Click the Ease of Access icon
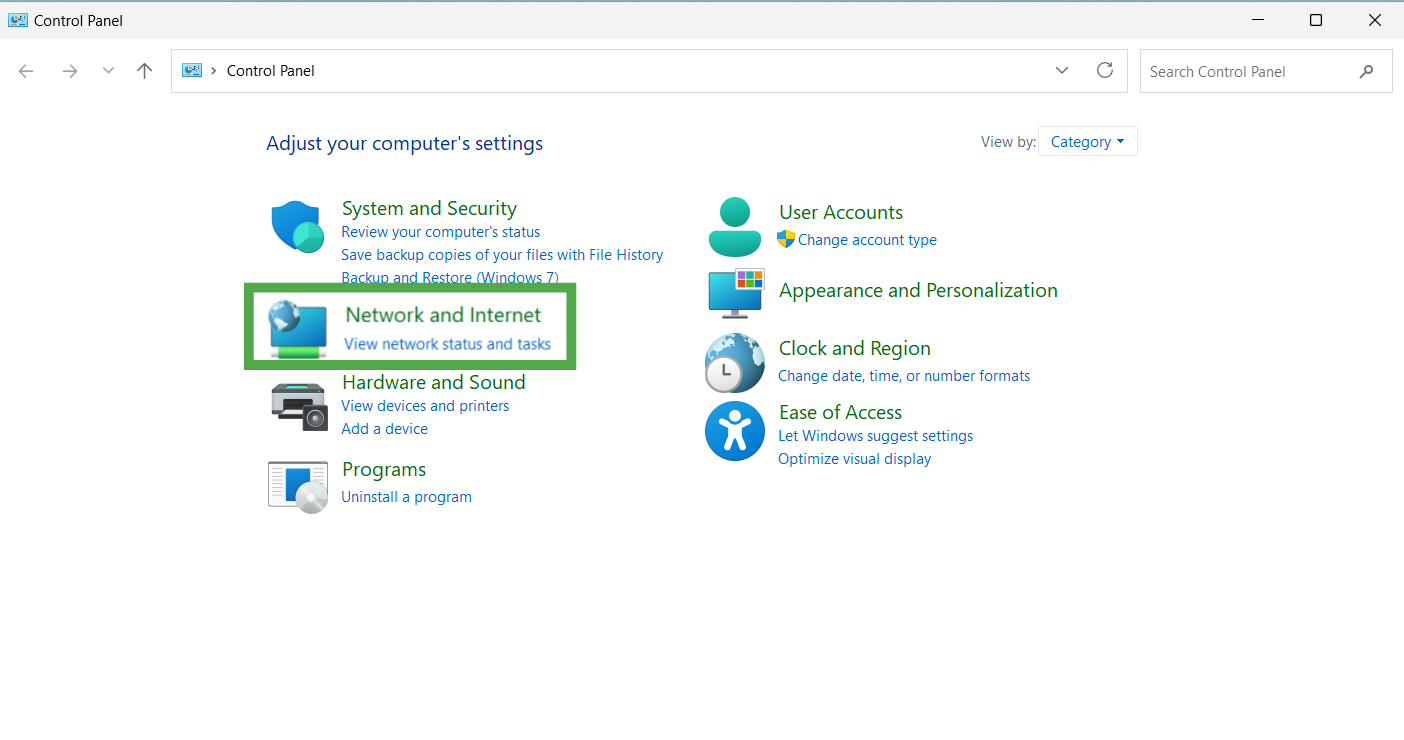 [x=735, y=431]
